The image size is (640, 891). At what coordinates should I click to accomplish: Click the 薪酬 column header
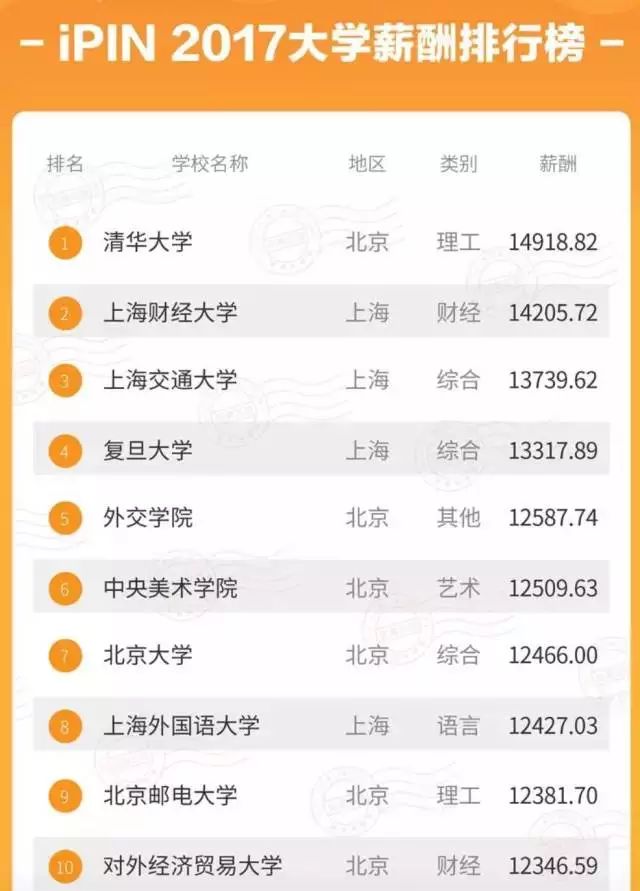tap(558, 164)
